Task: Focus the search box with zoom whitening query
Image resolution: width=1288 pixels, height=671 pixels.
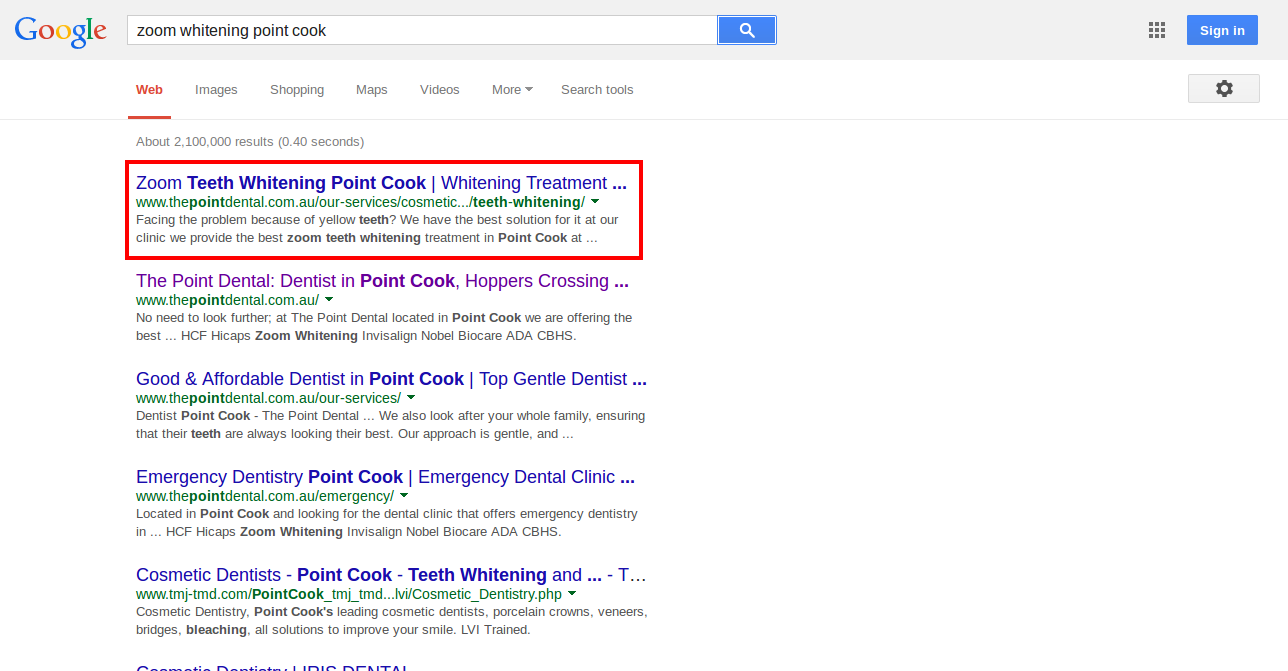Action: pos(422,30)
